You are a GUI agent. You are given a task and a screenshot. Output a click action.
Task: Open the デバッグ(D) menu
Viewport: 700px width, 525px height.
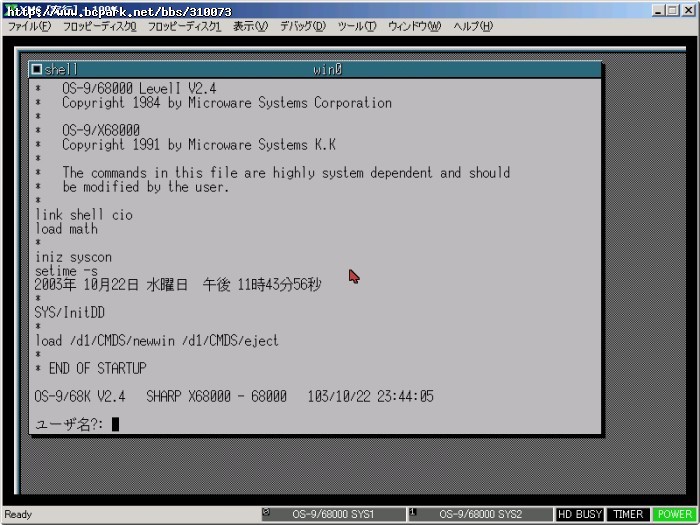(x=303, y=26)
